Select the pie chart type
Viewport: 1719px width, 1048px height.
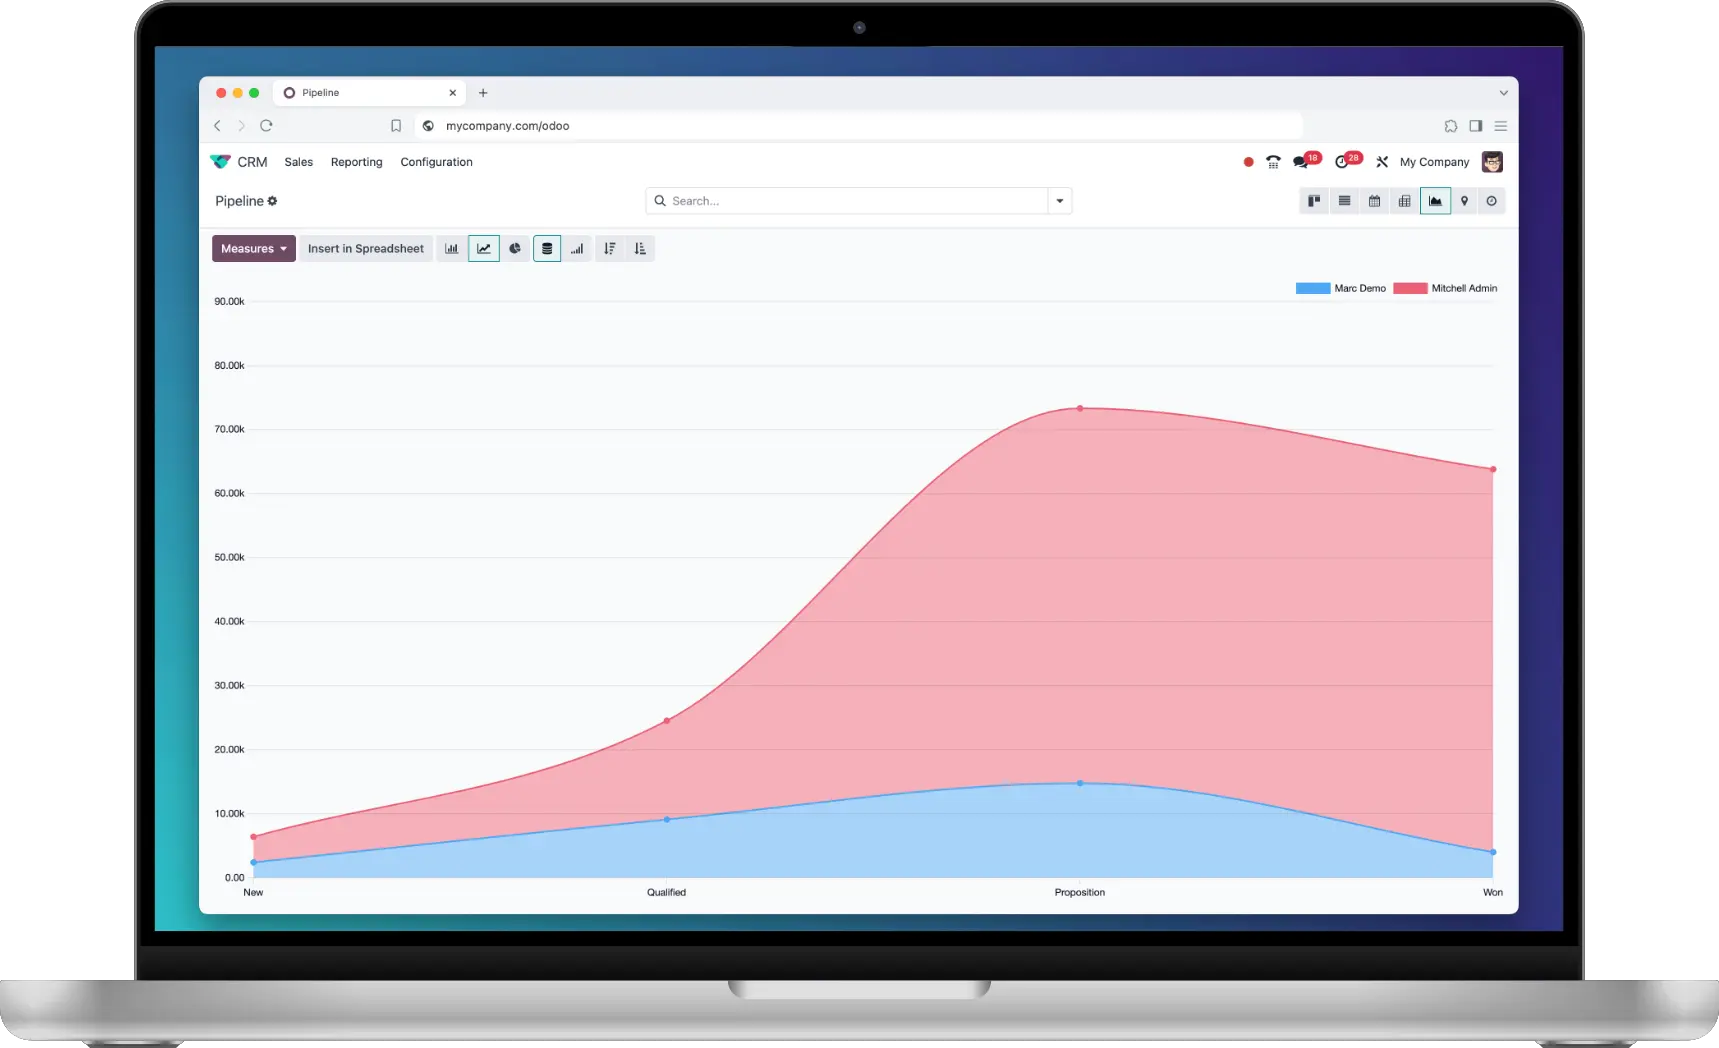(x=515, y=249)
